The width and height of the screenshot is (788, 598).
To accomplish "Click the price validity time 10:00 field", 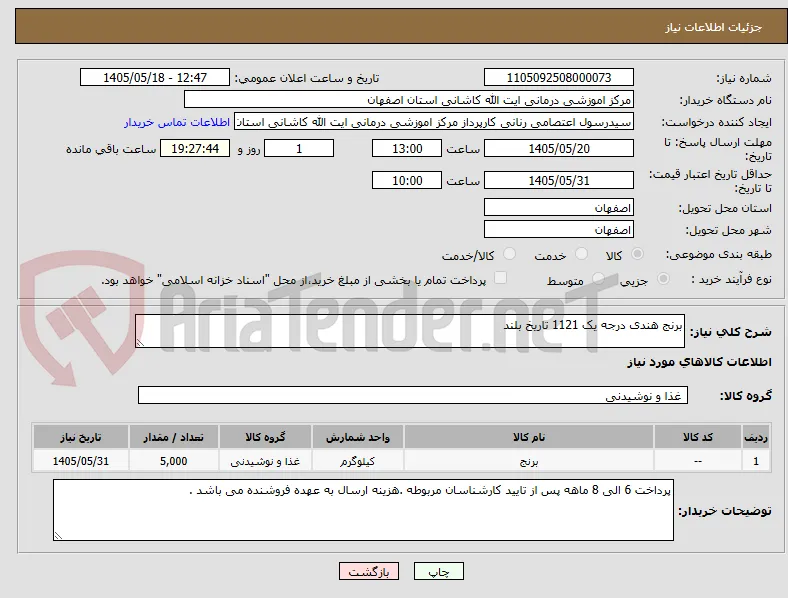I will pyautogui.click(x=407, y=180).
